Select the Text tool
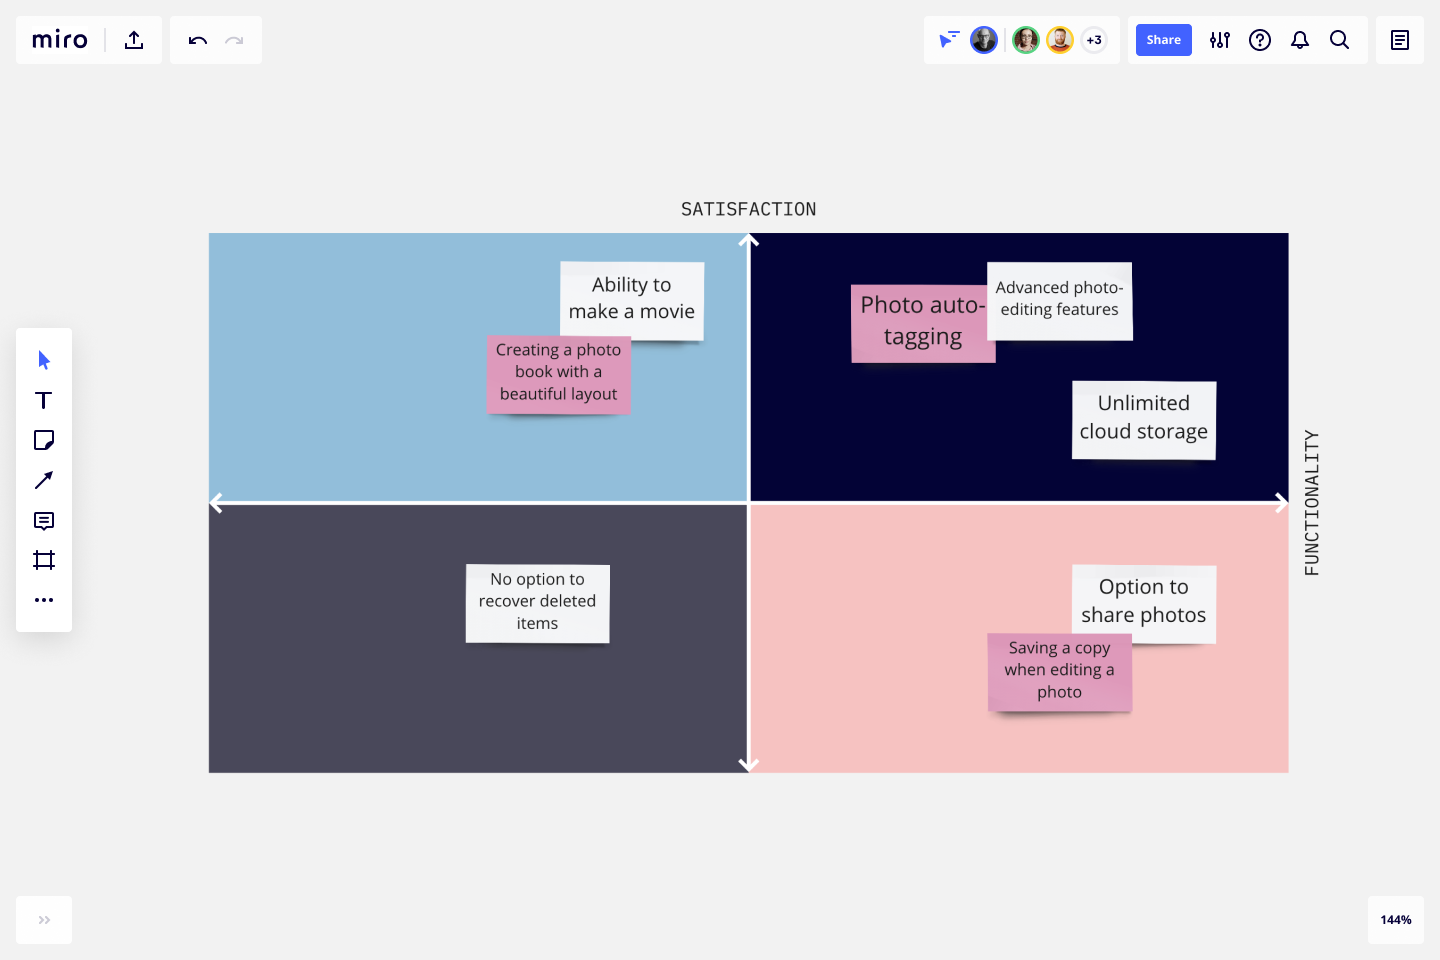The image size is (1440, 960). click(x=43, y=399)
